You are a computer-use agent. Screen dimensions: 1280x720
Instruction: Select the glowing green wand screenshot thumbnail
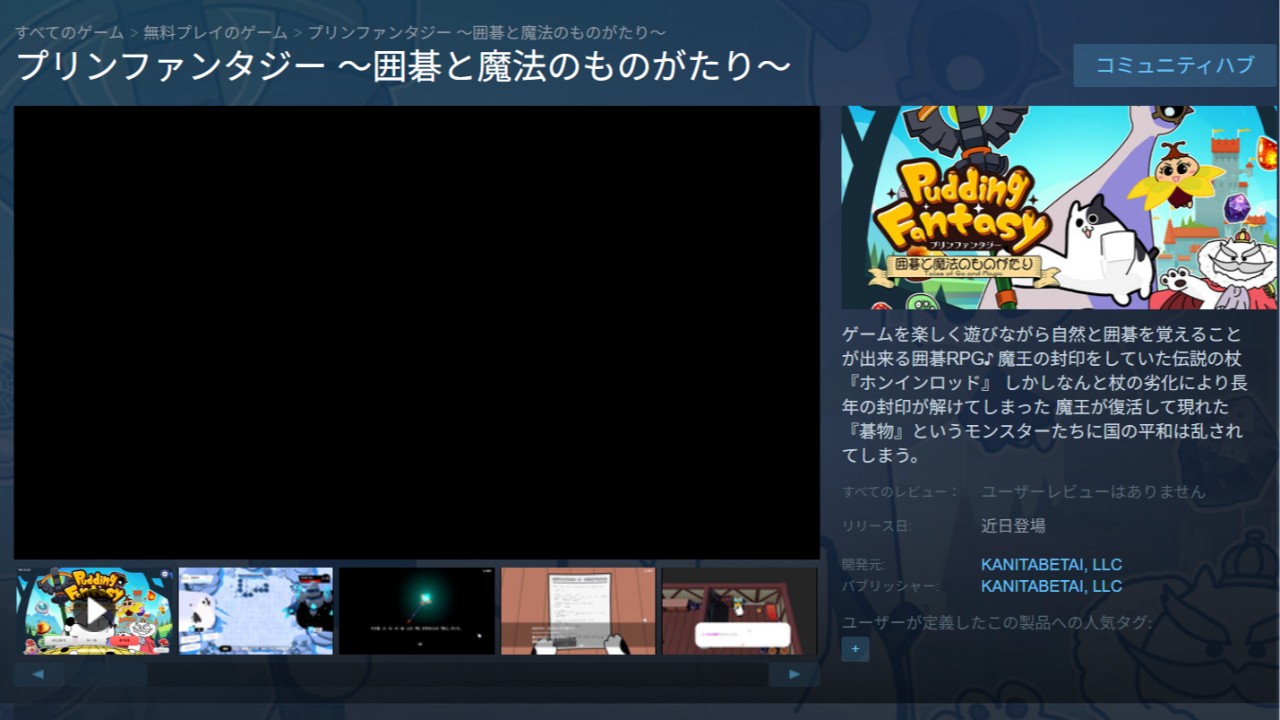point(416,611)
